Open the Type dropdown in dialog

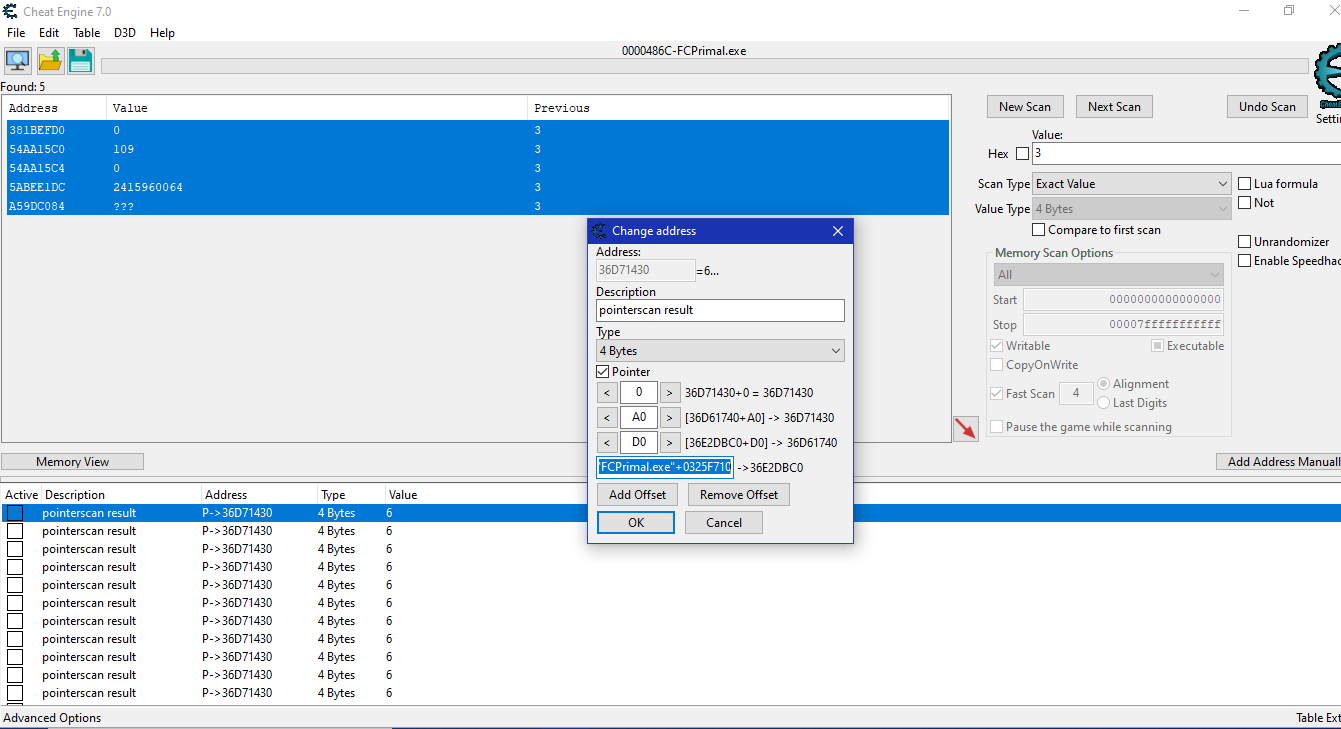720,351
